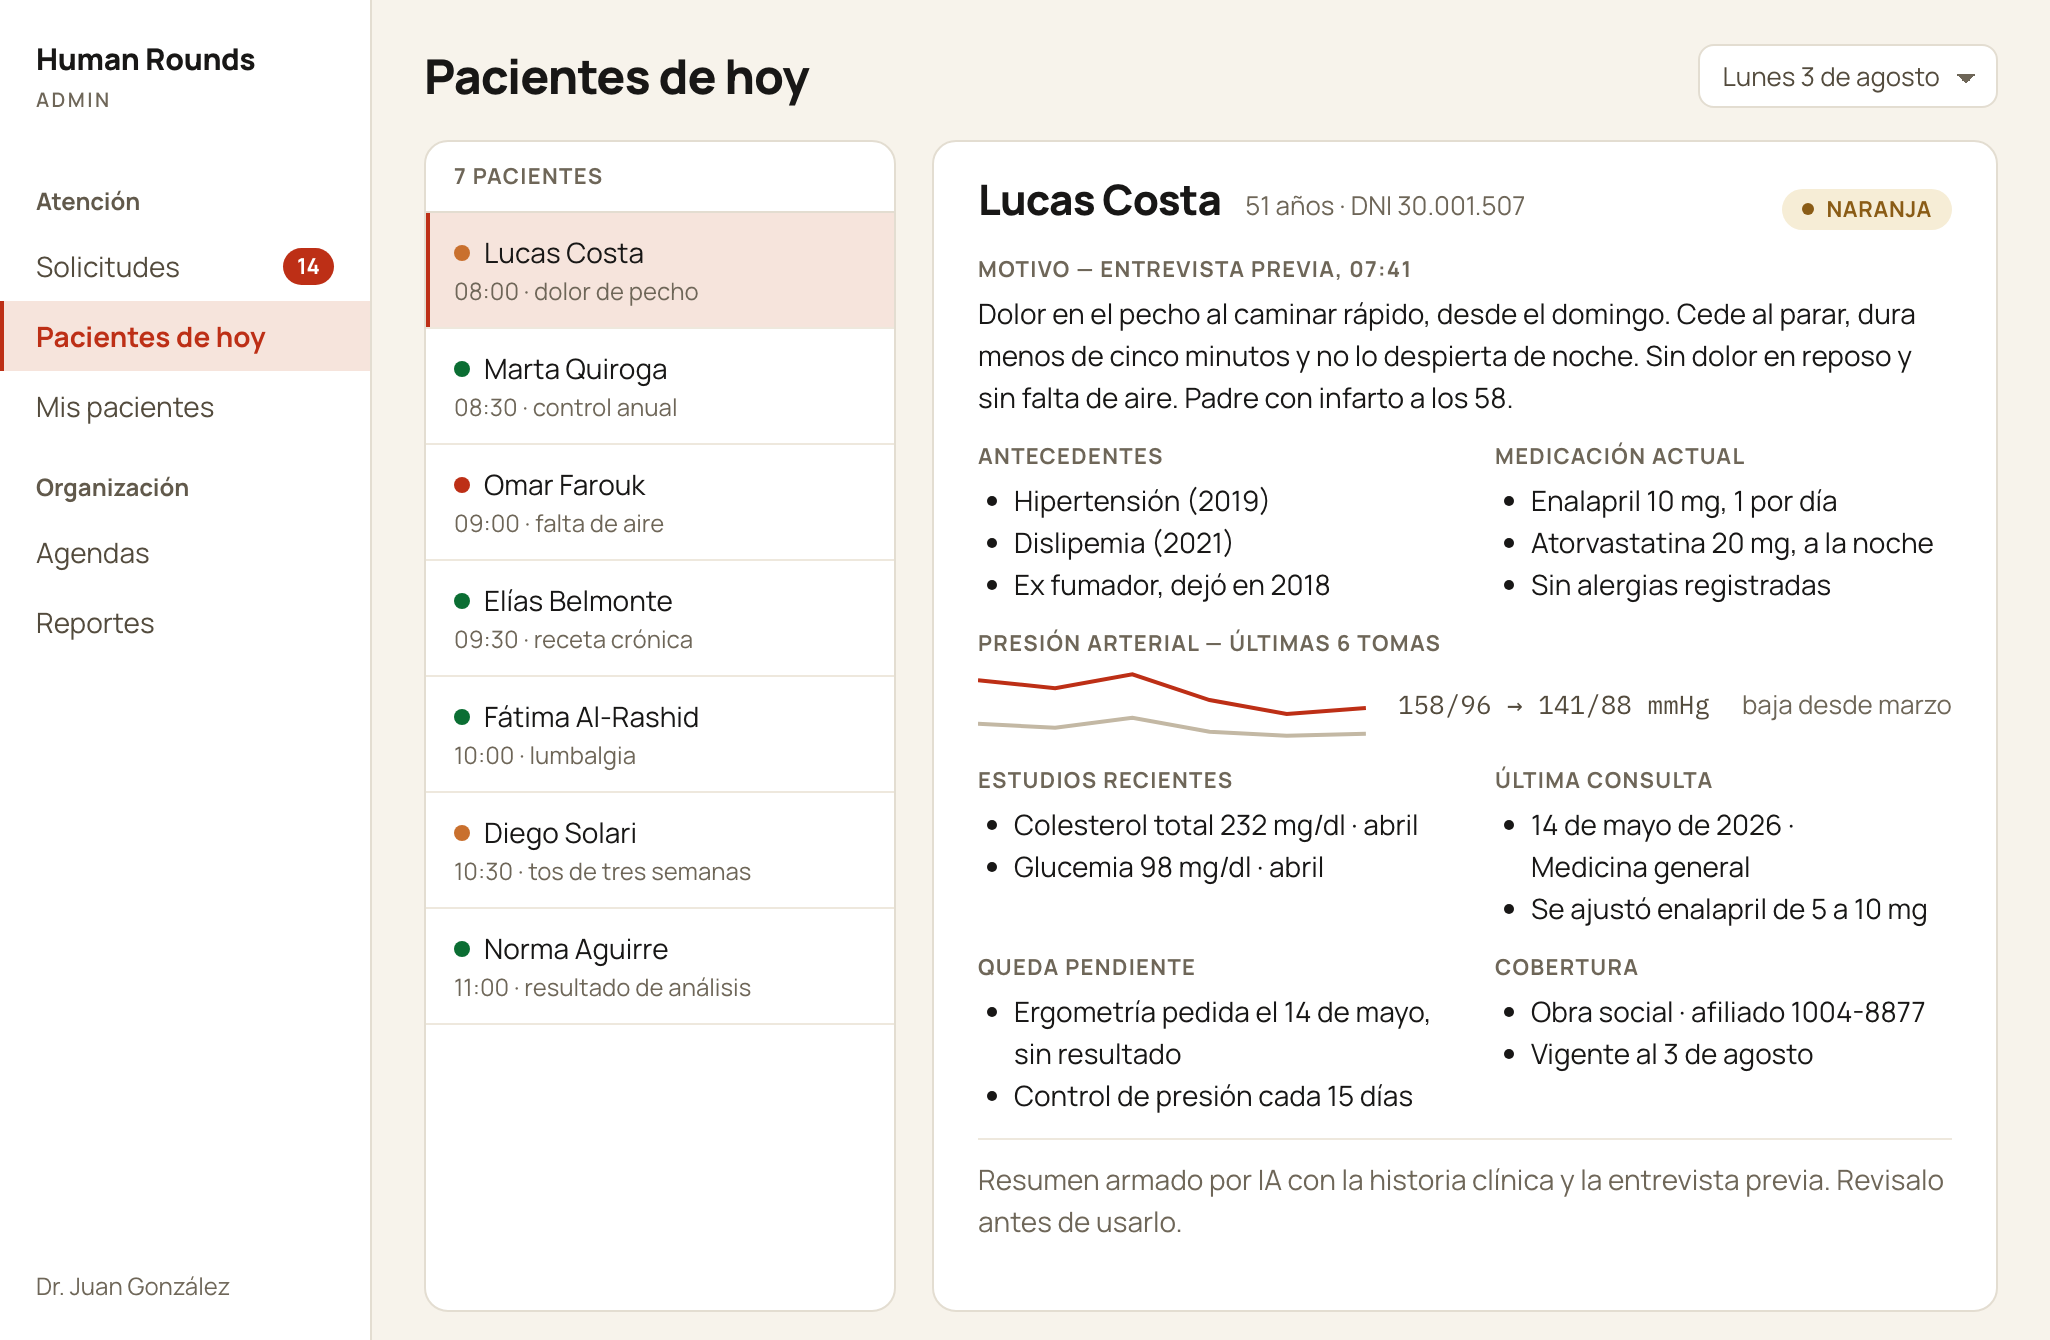
Task: Click 'Control de presión cada 15 días'
Action: point(1213,1096)
